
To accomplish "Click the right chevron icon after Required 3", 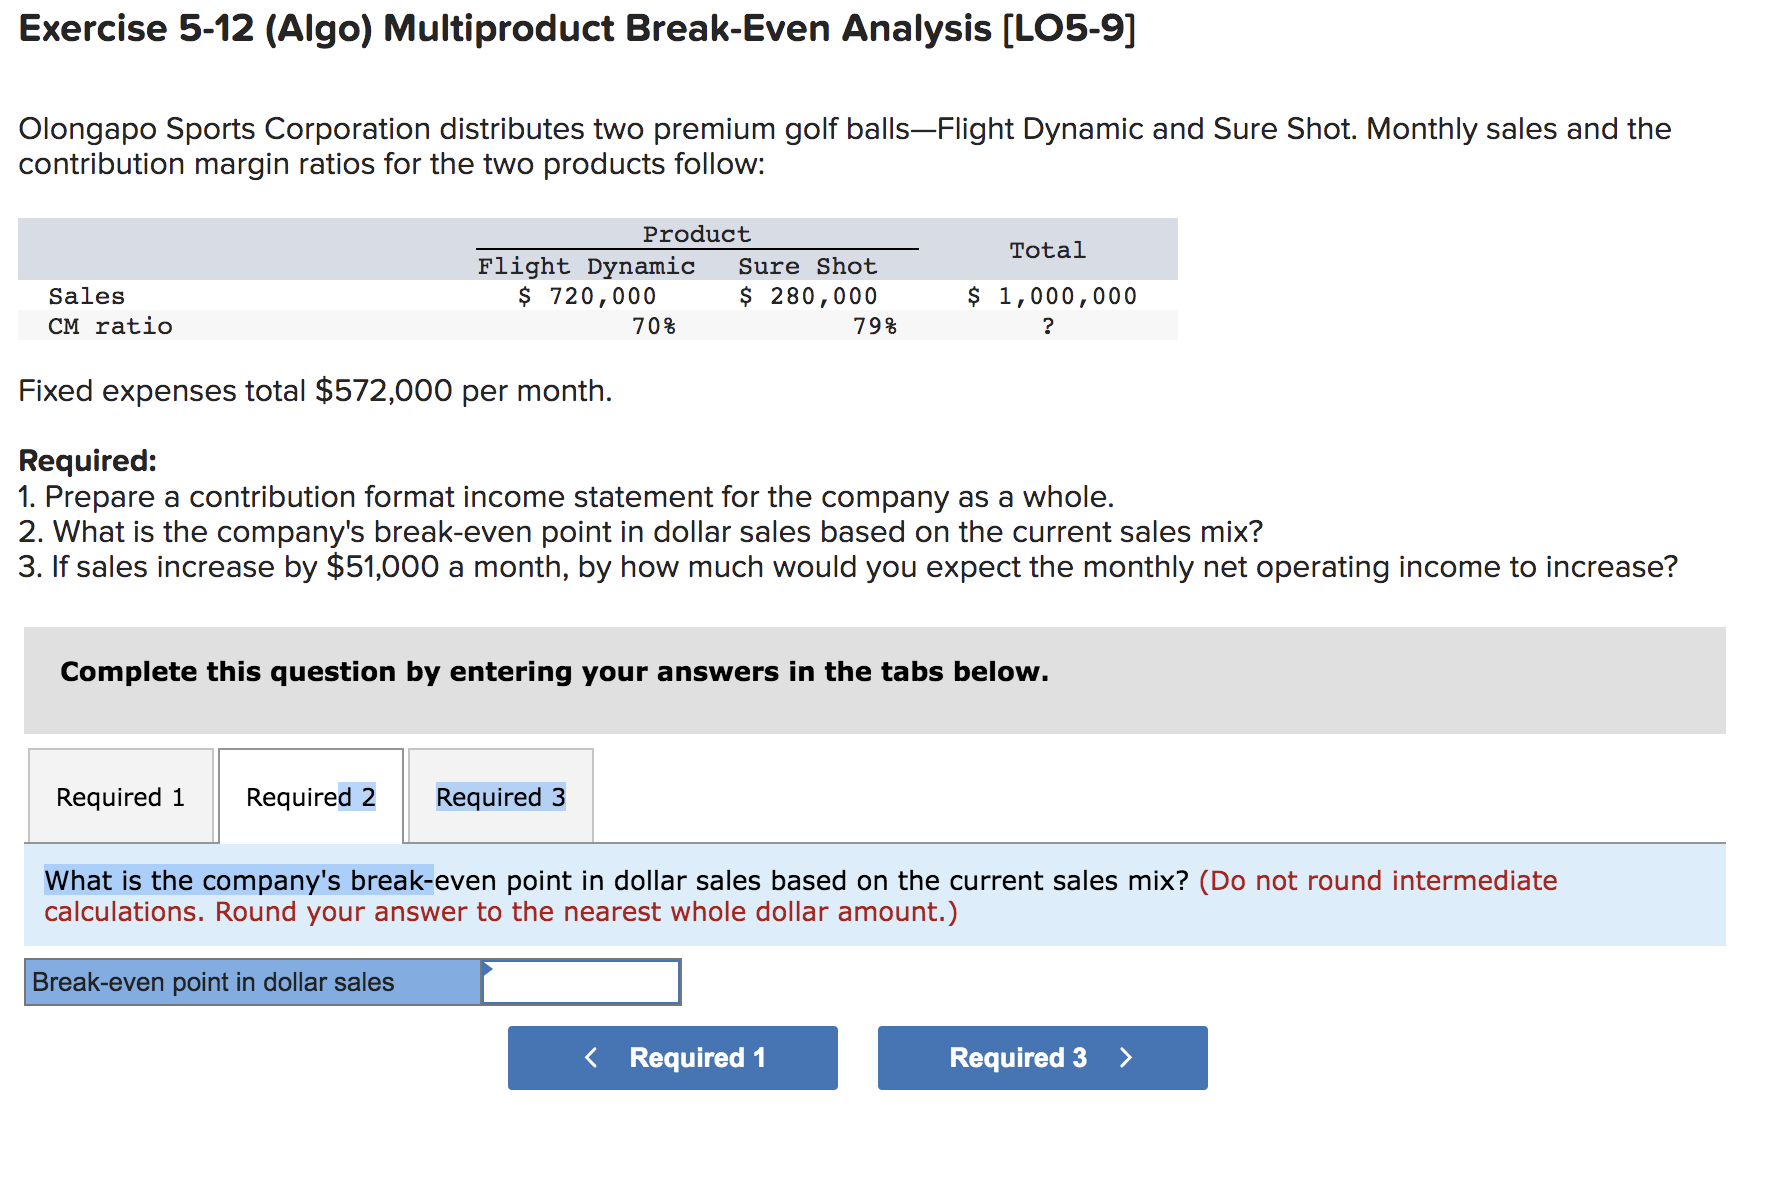I will pos(1126,1058).
